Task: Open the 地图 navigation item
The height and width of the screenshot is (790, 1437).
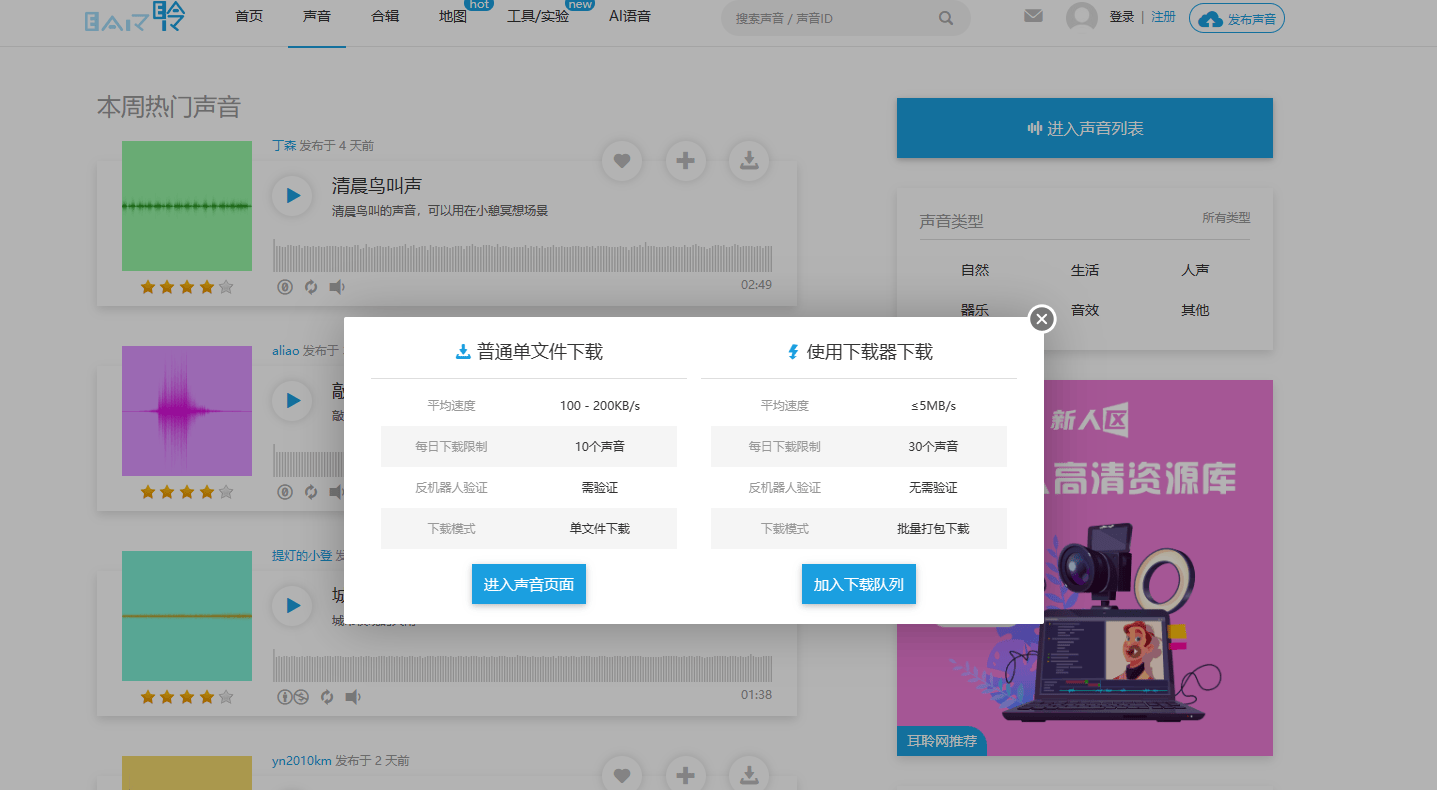Action: coord(452,16)
